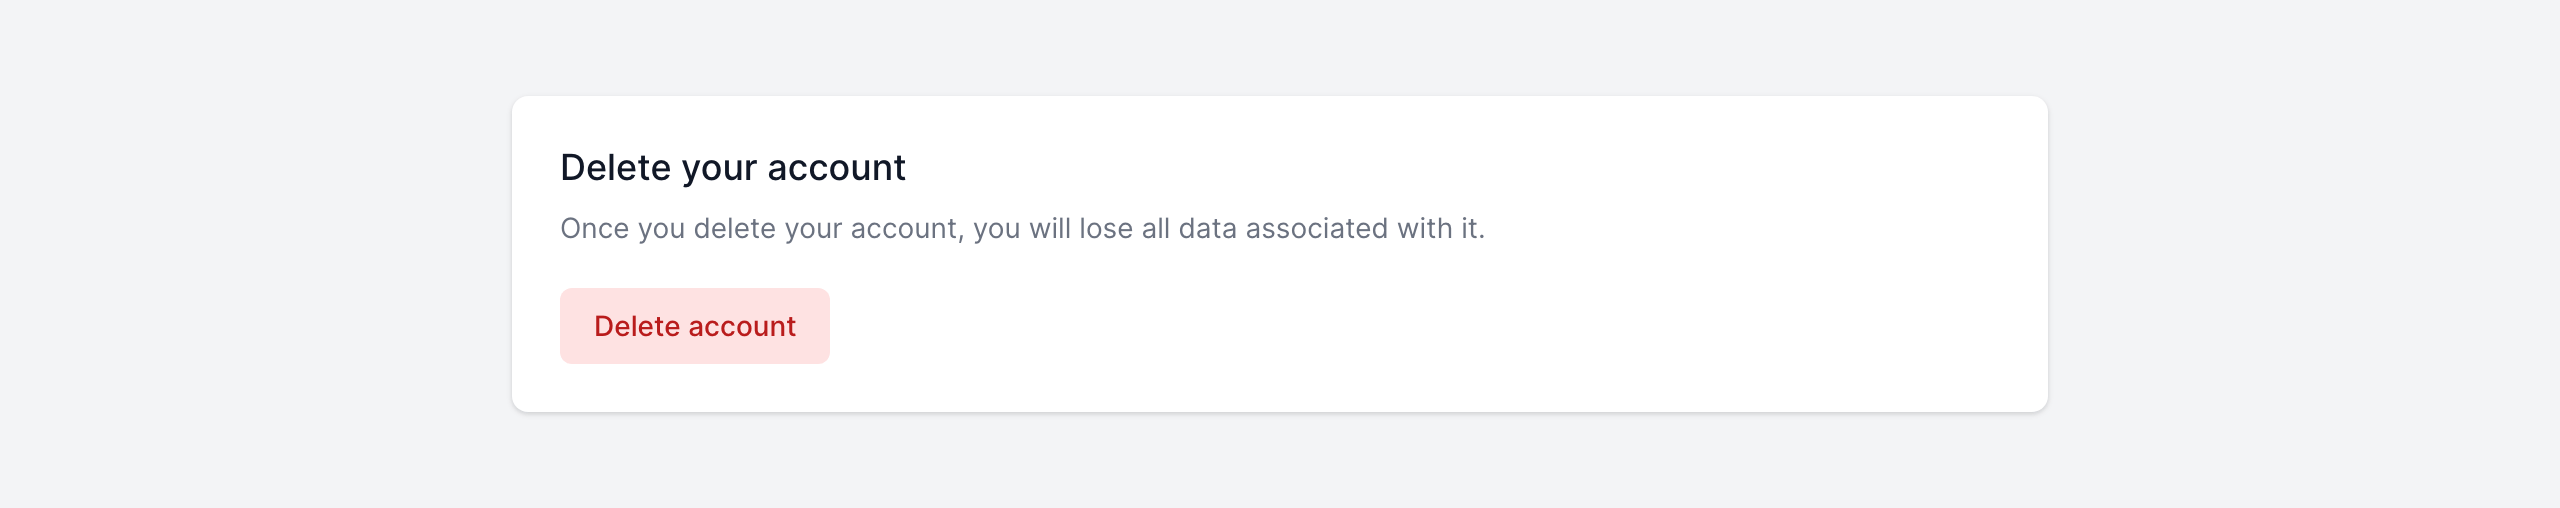Click the word "your" in the heading

pos(719,168)
